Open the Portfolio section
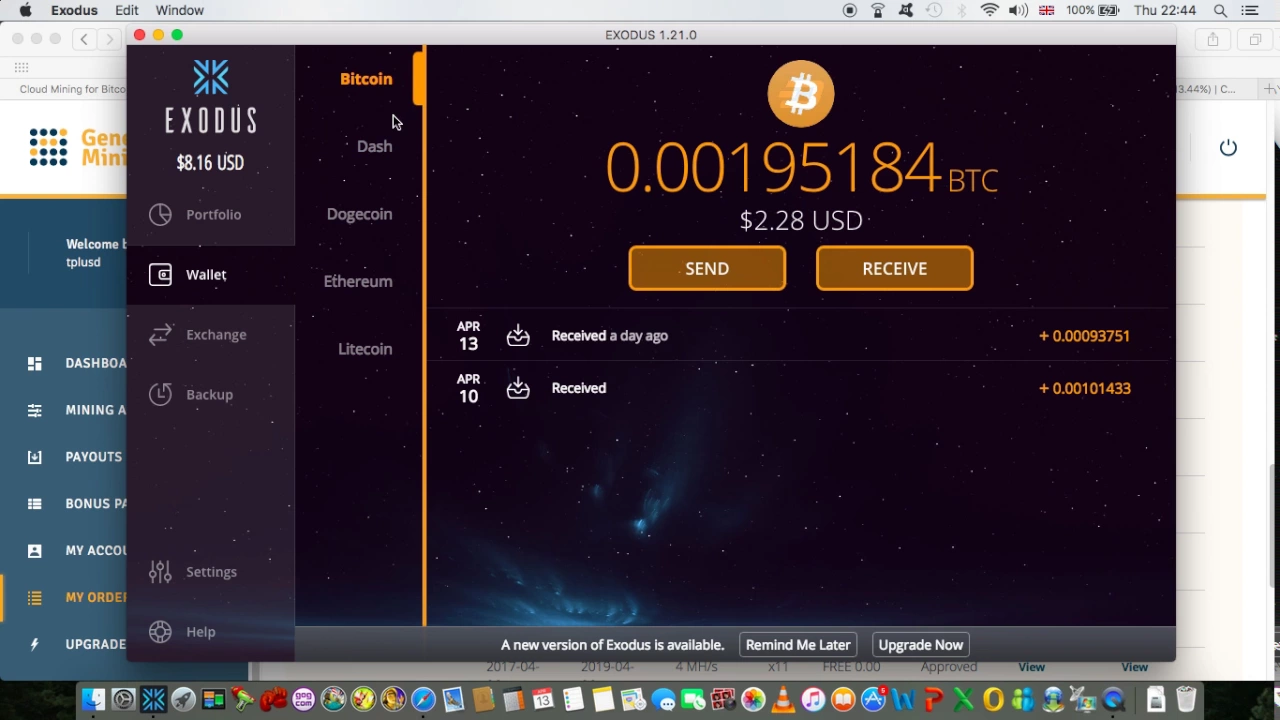1280x720 pixels. 211,214
